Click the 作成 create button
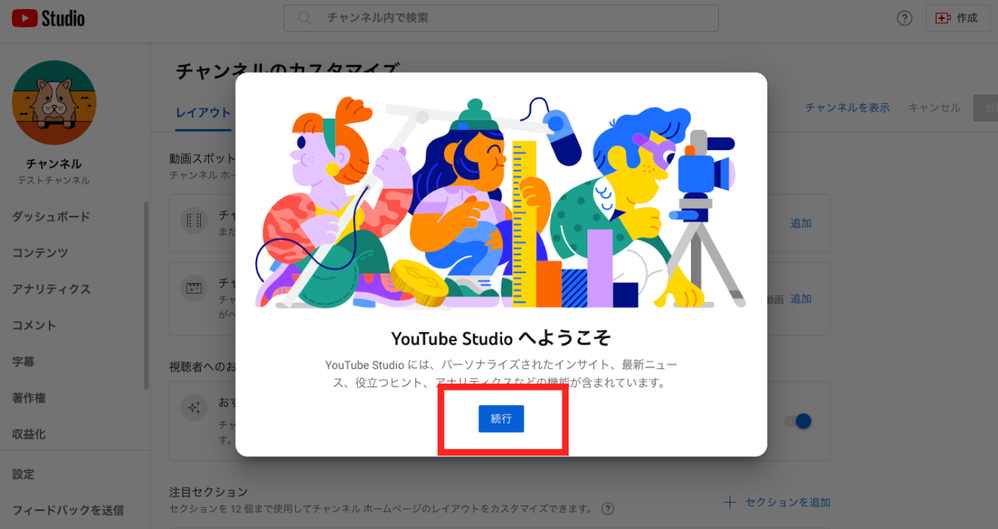 point(957,18)
